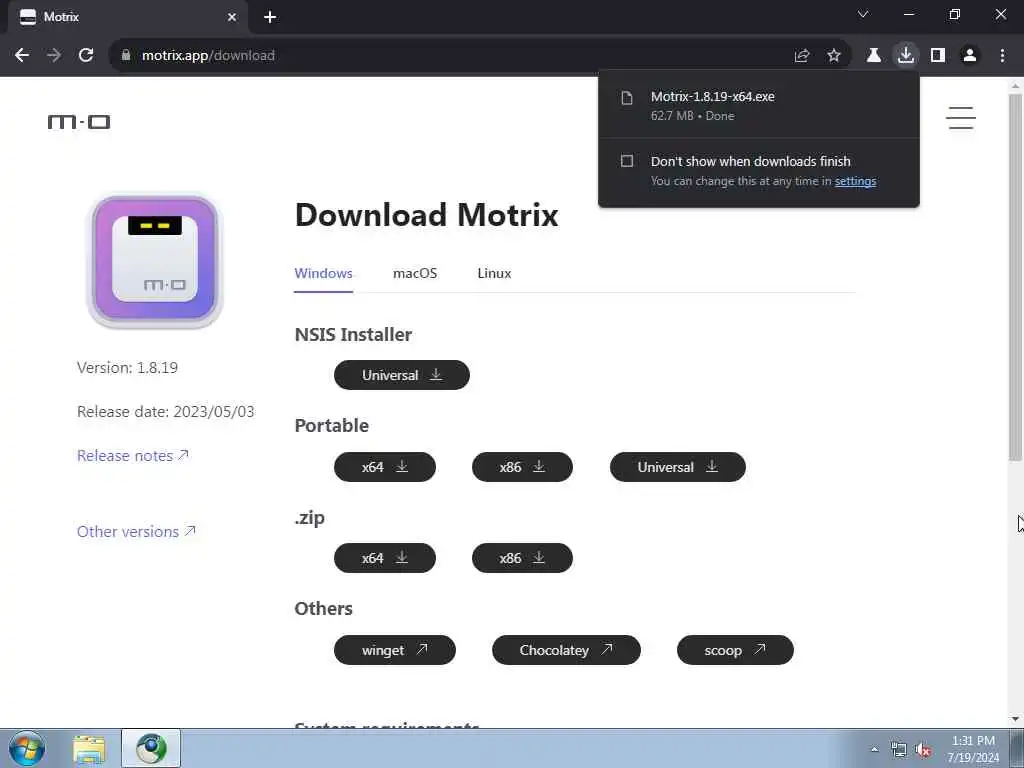
Task: Download the .zip x86 build
Action: click(x=522, y=558)
